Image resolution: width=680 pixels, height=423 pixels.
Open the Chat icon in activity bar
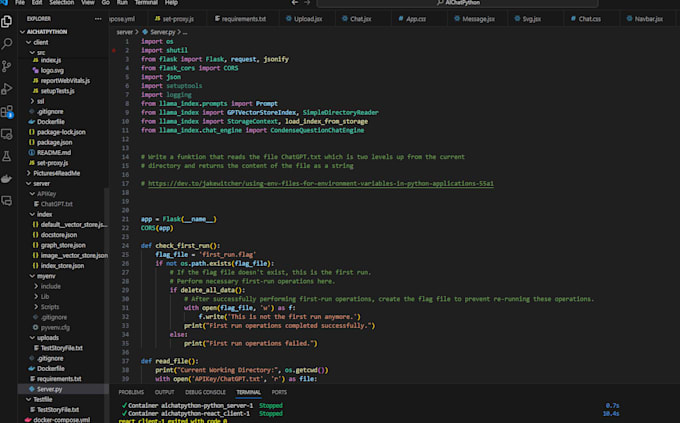(x=7, y=200)
